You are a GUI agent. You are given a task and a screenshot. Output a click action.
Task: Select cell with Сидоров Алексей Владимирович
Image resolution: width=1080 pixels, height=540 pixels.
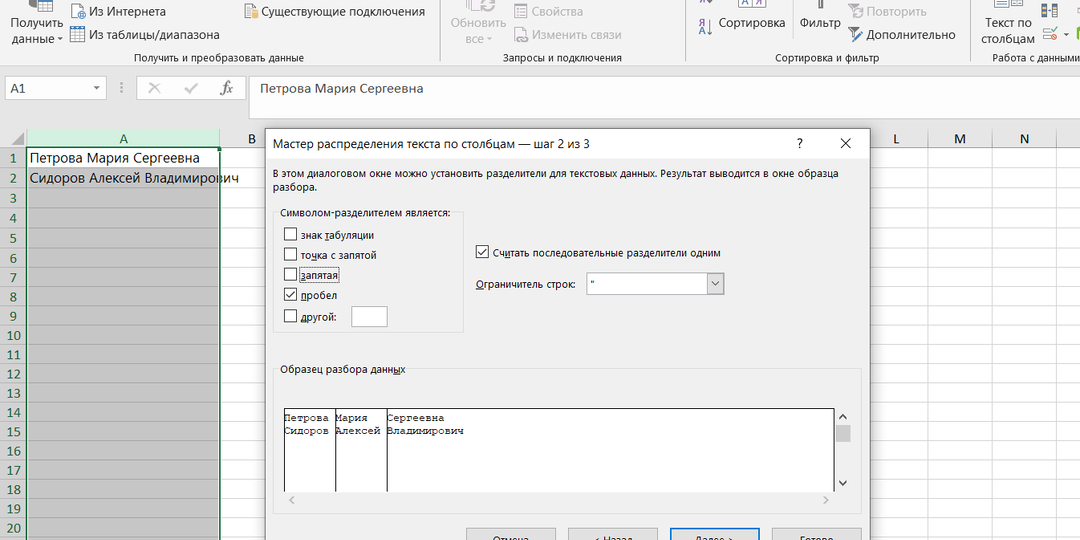(123, 178)
